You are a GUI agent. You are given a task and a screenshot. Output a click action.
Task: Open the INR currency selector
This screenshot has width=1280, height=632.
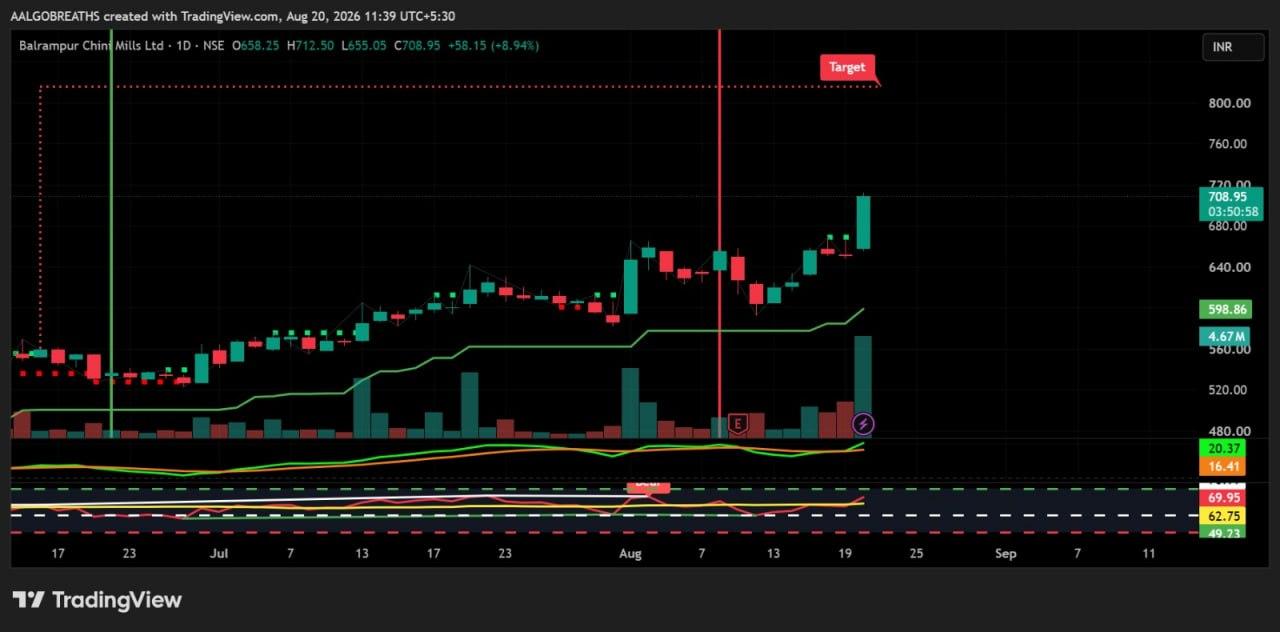[x=1233, y=47]
